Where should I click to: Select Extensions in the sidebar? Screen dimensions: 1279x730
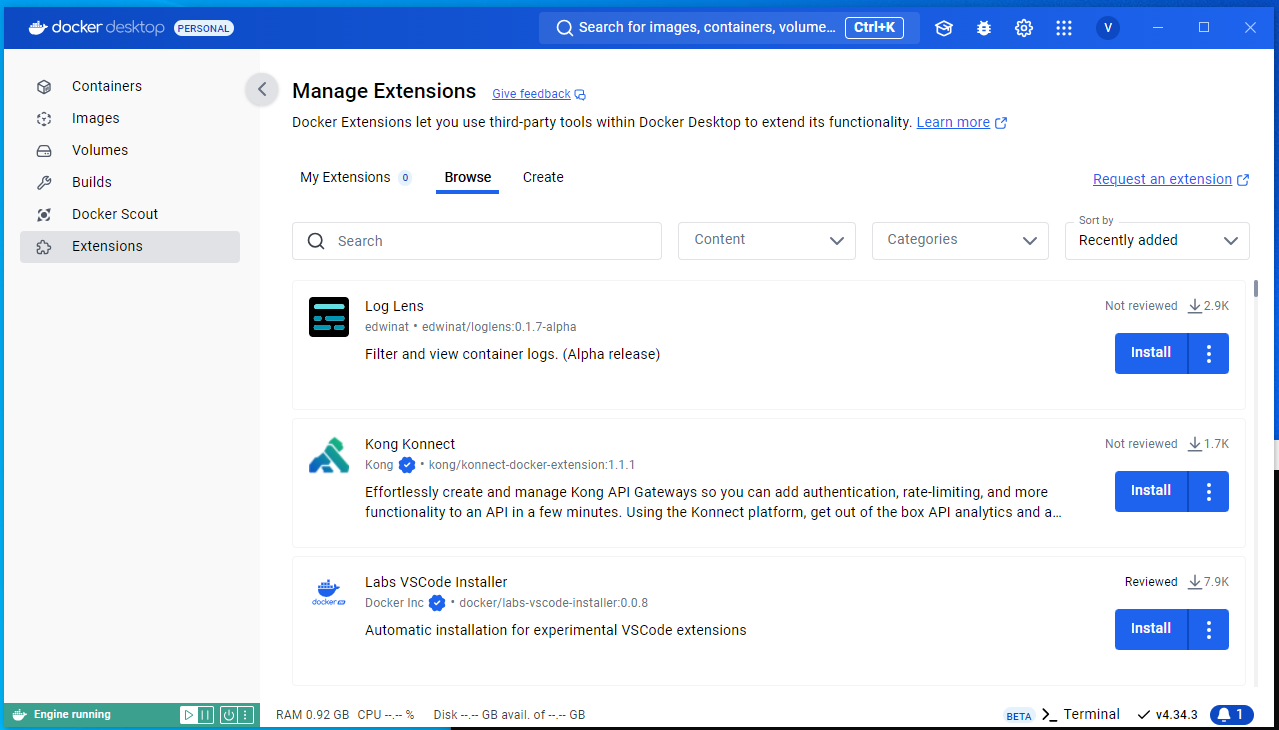tap(130, 247)
